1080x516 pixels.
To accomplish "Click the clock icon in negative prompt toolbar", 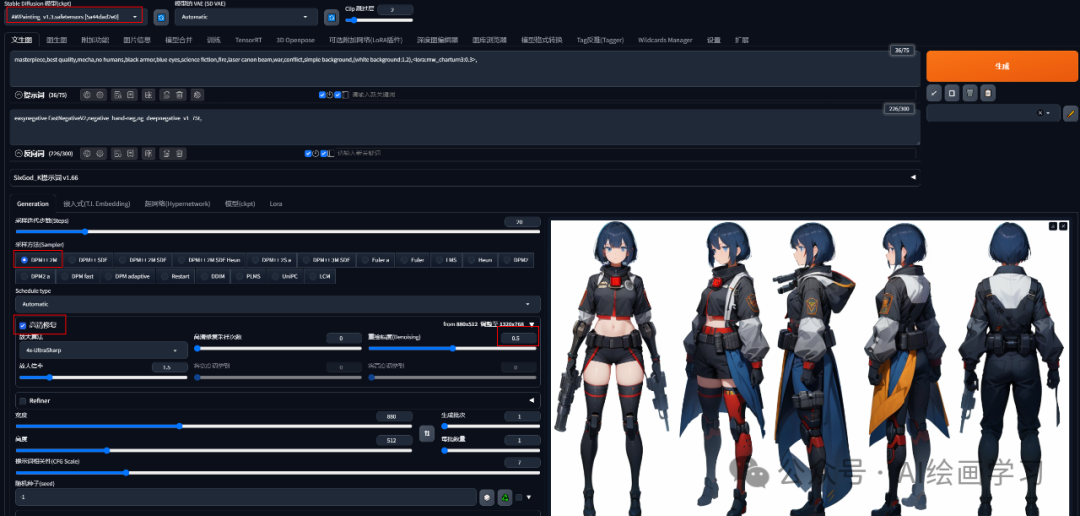I will (x=316, y=153).
